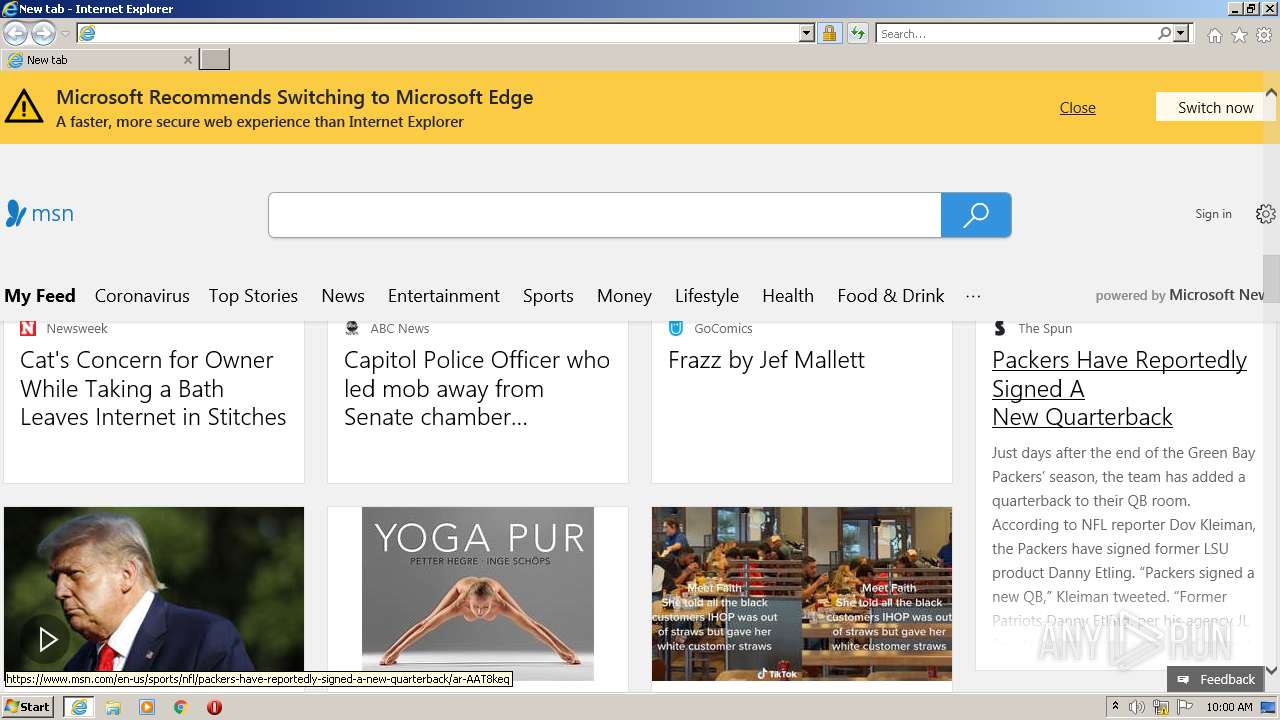Viewport: 1280px width, 720px height.
Task: Select the New tab tab
Action: click(99, 60)
